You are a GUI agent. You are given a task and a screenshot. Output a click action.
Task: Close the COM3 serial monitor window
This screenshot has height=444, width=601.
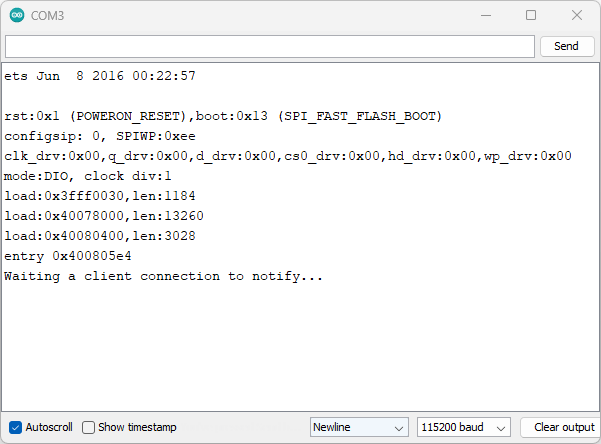tap(577, 16)
